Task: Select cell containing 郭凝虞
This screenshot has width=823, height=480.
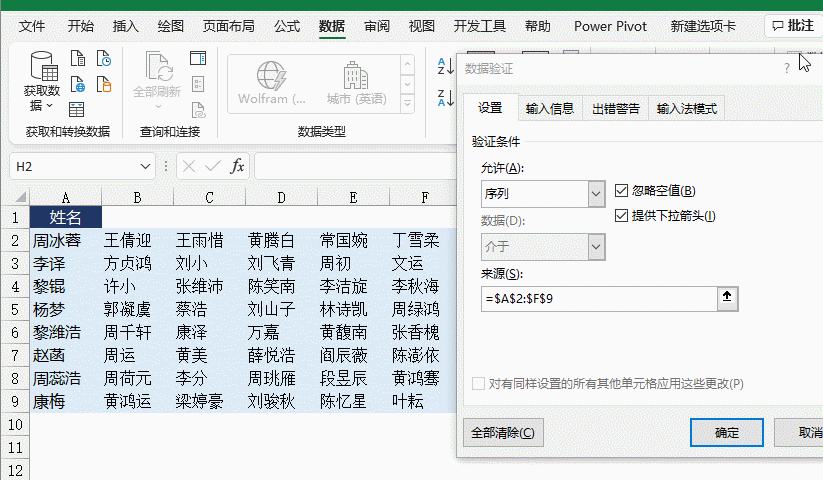Action: click(138, 310)
